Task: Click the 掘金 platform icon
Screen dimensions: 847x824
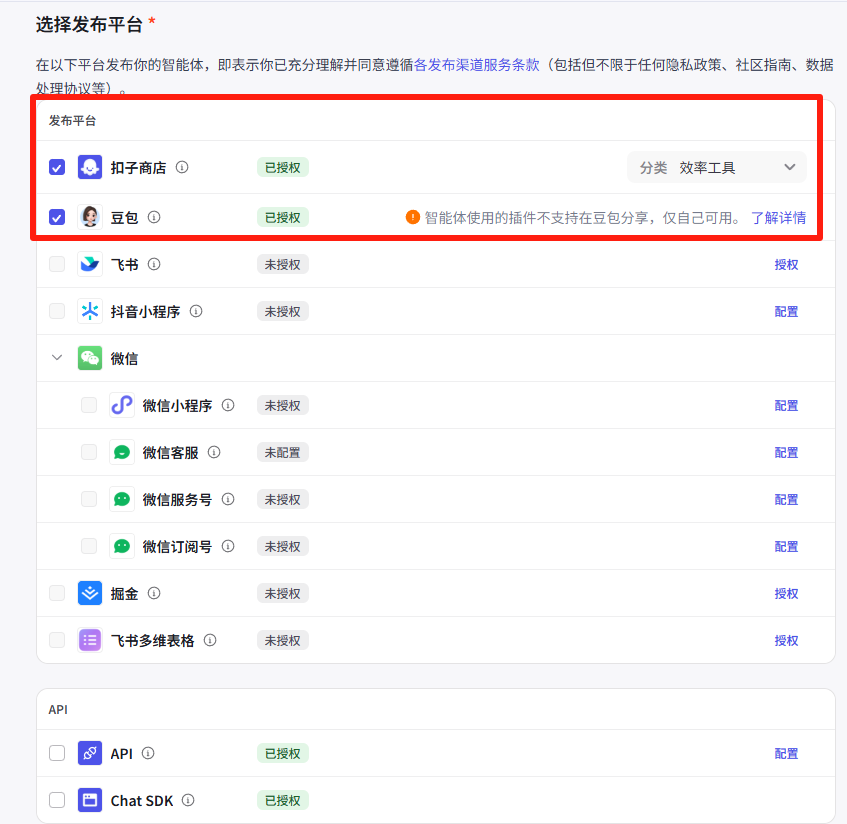Action: [89, 593]
